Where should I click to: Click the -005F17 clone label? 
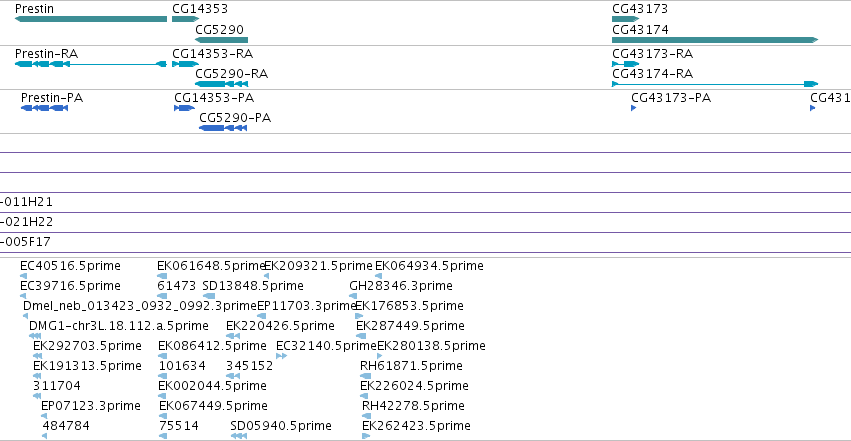tap(26, 241)
